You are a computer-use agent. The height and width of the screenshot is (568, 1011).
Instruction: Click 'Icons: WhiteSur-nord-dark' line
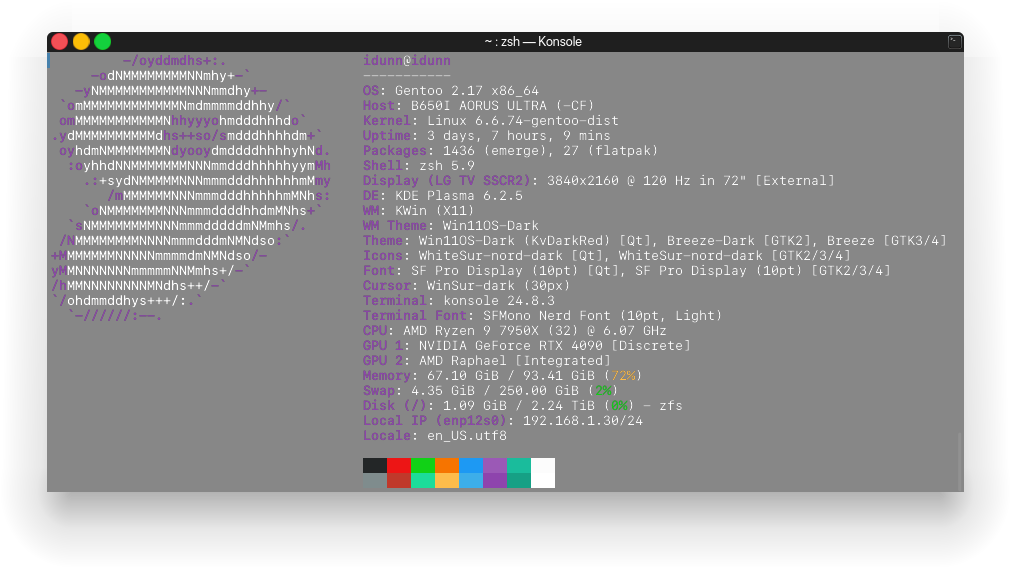coord(607,255)
